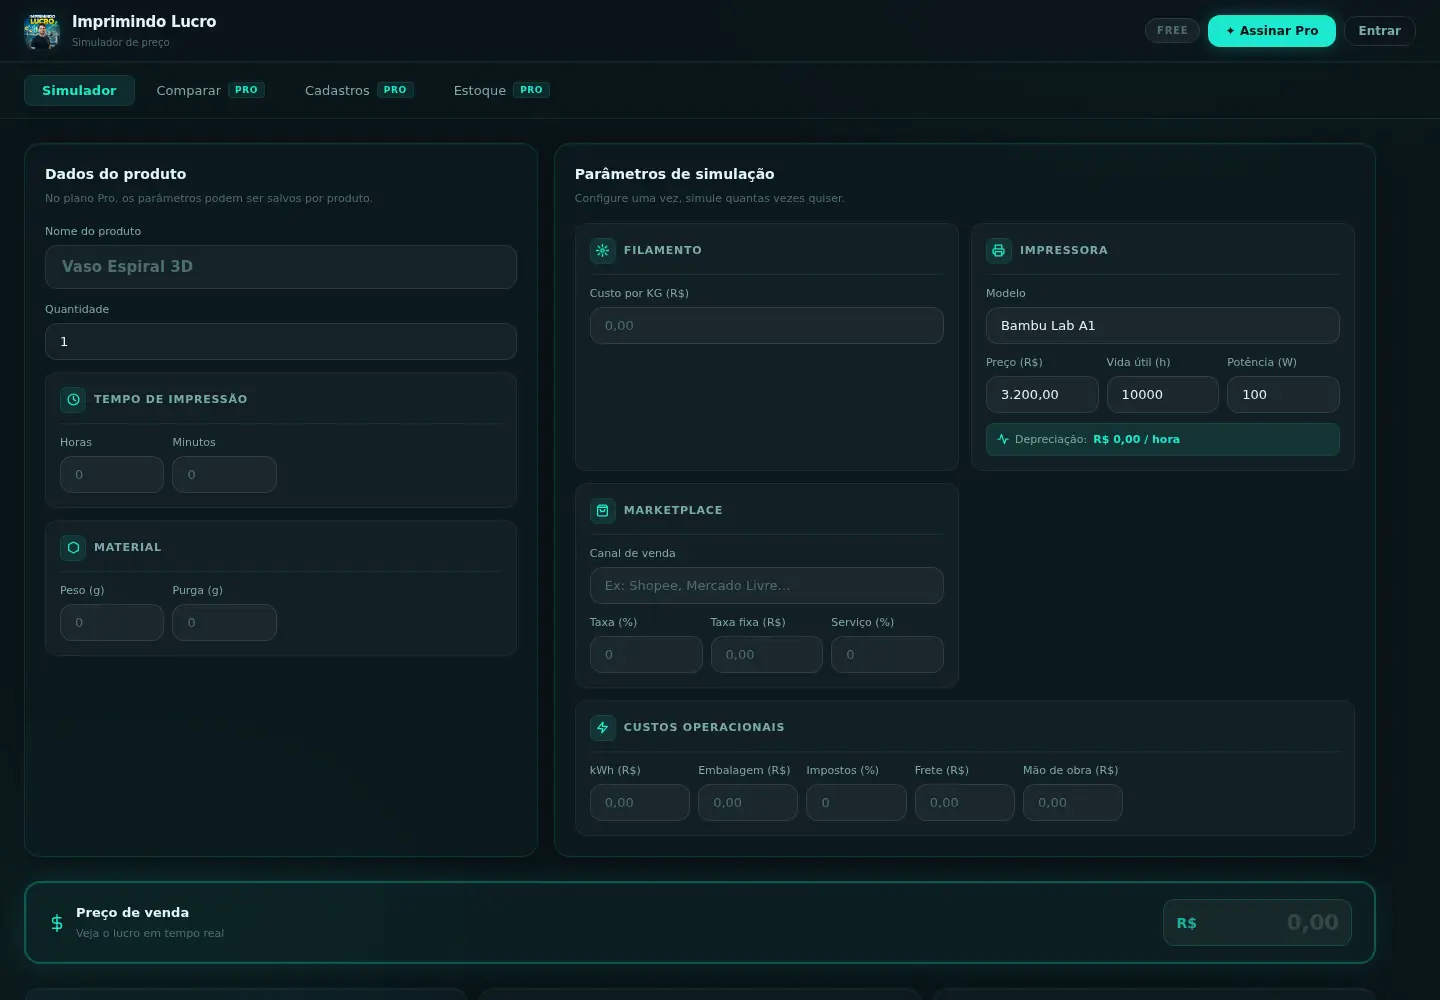This screenshot has height=1000, width=1440.
Task: Click the Purga (g) input field
Action: (224, 623)
